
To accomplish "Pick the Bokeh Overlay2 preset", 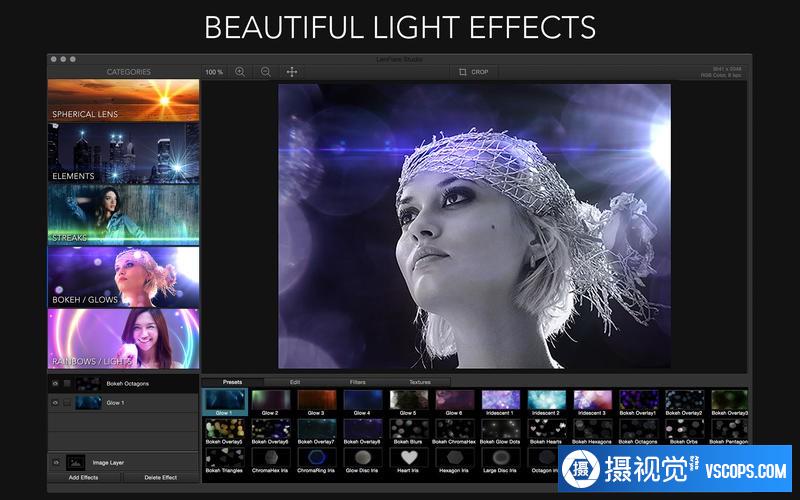I will (x=684, y=402).
